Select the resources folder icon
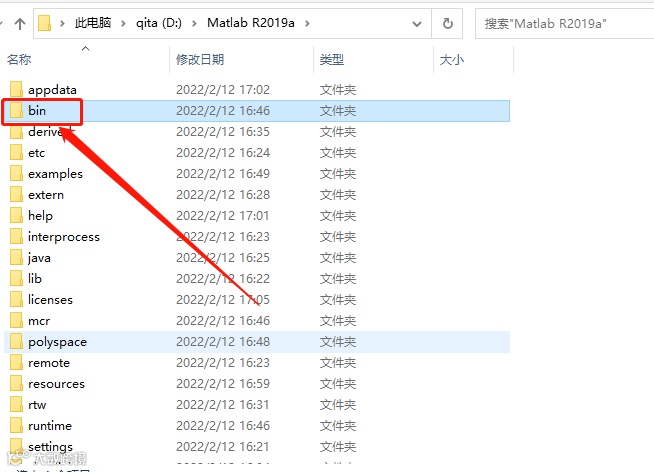The height and width of the screenshot is (472, 654). [16, 383]
